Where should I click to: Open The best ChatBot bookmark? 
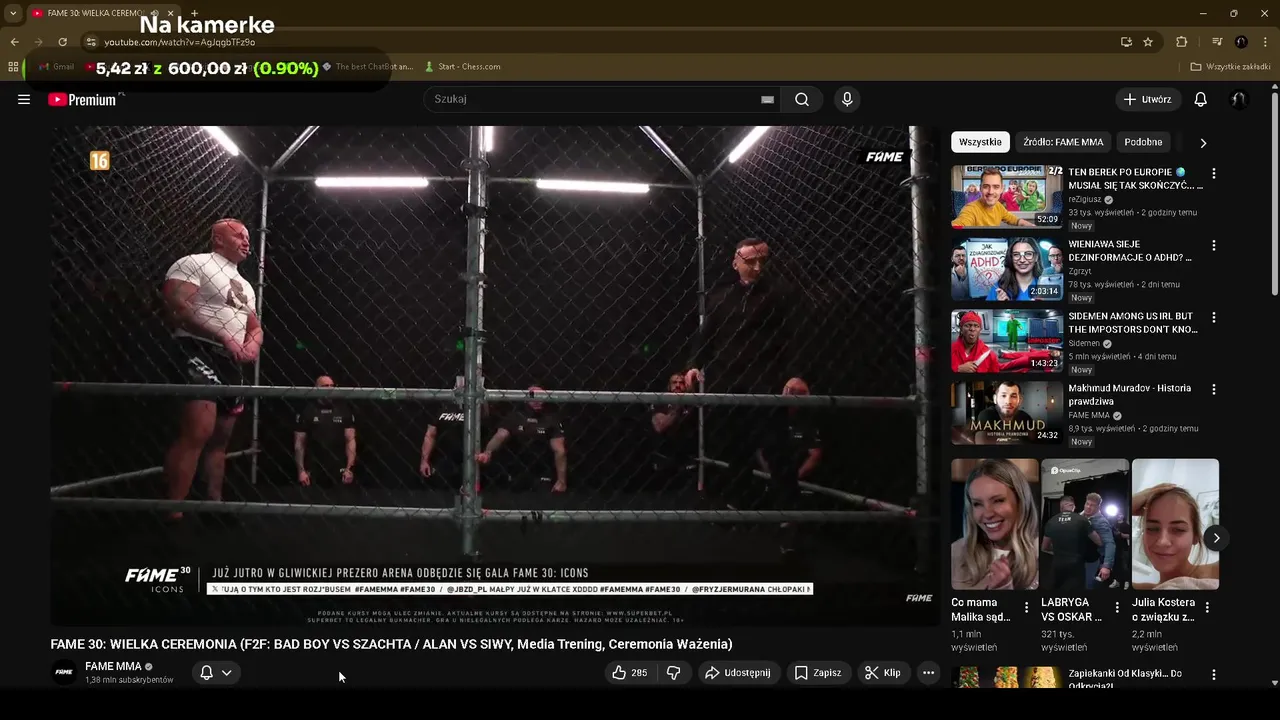point(367,67)
